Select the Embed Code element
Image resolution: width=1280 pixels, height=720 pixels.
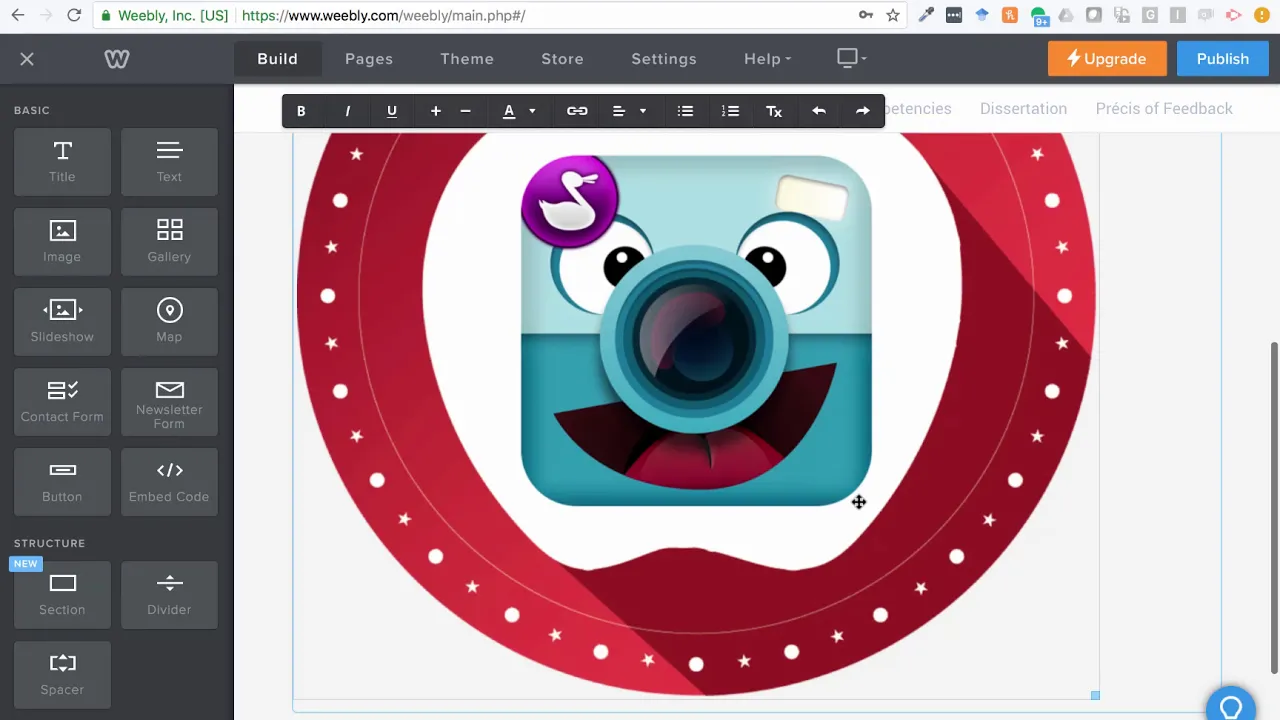[169, 482]
